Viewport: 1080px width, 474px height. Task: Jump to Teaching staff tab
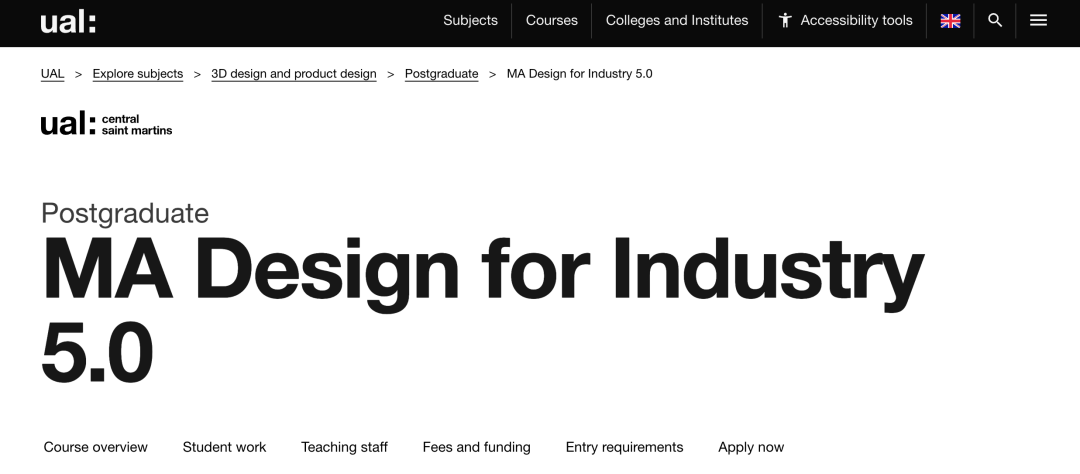pyautogui.click(x=344, y=447)
